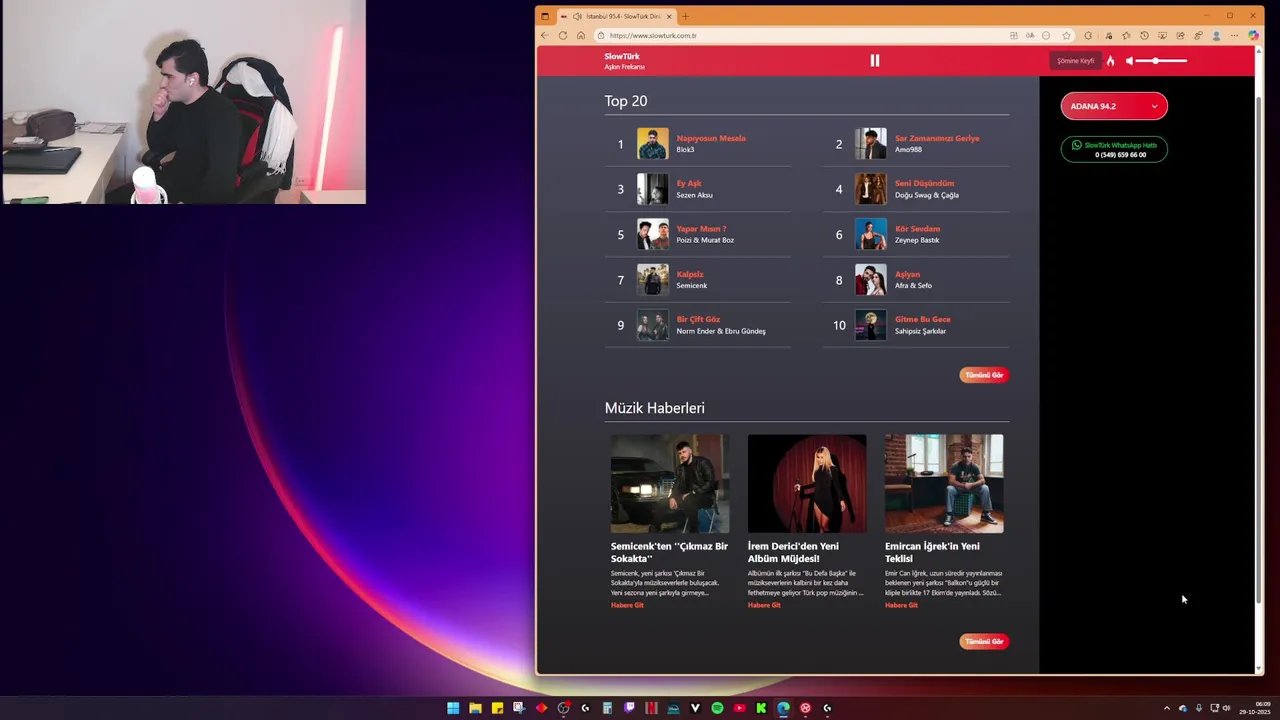Mute the radio with the speaker icon
The image size is (1280, 720).
point(1130,61)
